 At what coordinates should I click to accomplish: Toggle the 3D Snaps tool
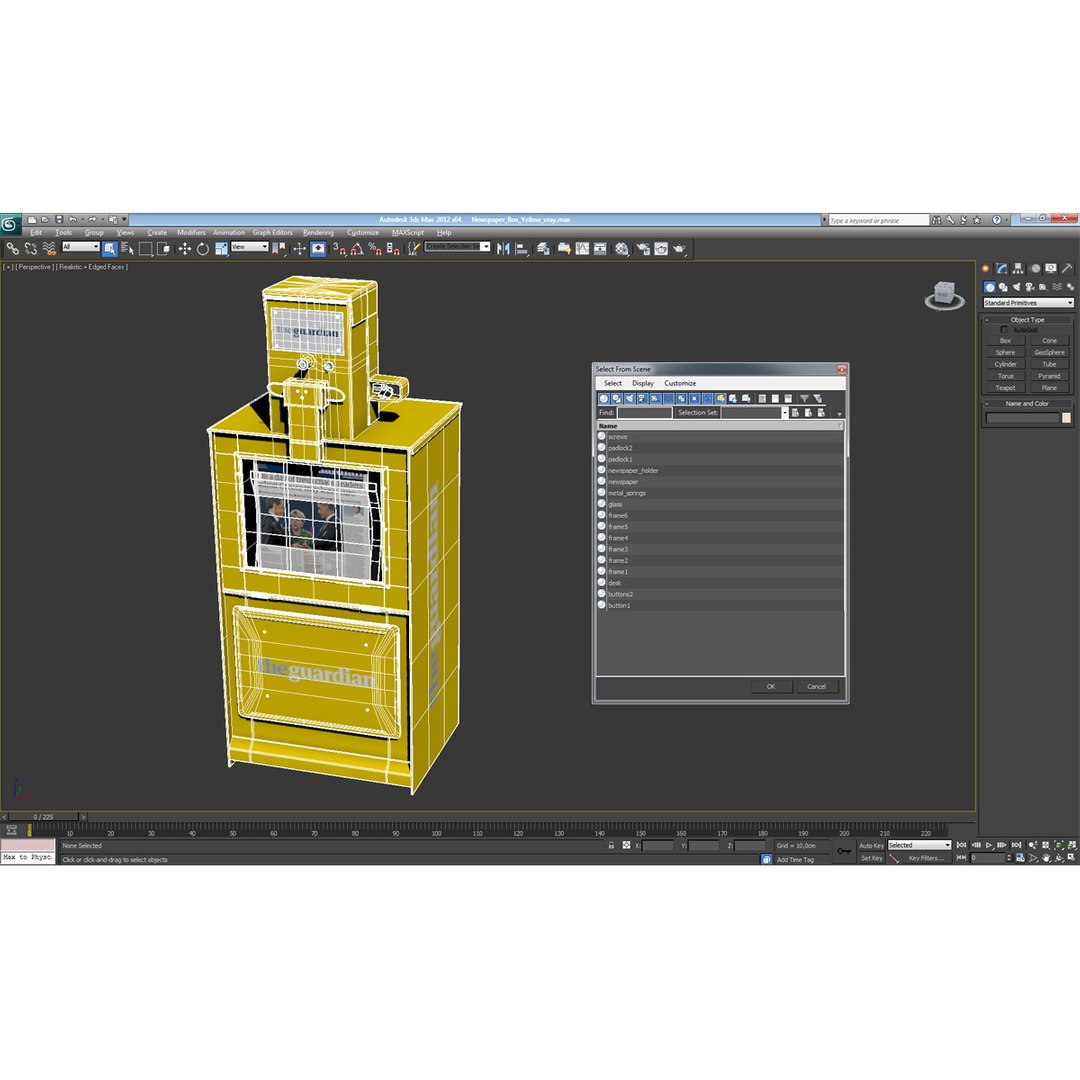339,249
